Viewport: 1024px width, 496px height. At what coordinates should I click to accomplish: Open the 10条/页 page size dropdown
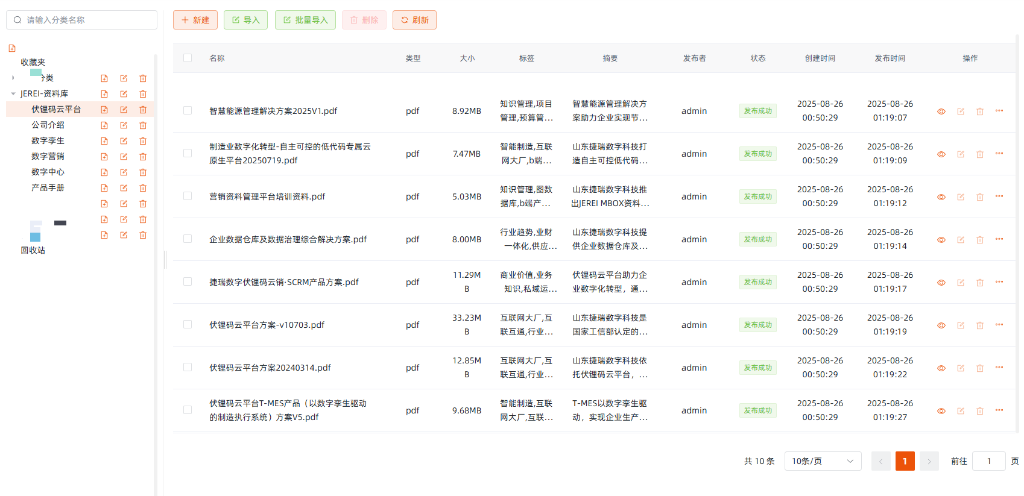pyautogui.click(x=822, y=461)
